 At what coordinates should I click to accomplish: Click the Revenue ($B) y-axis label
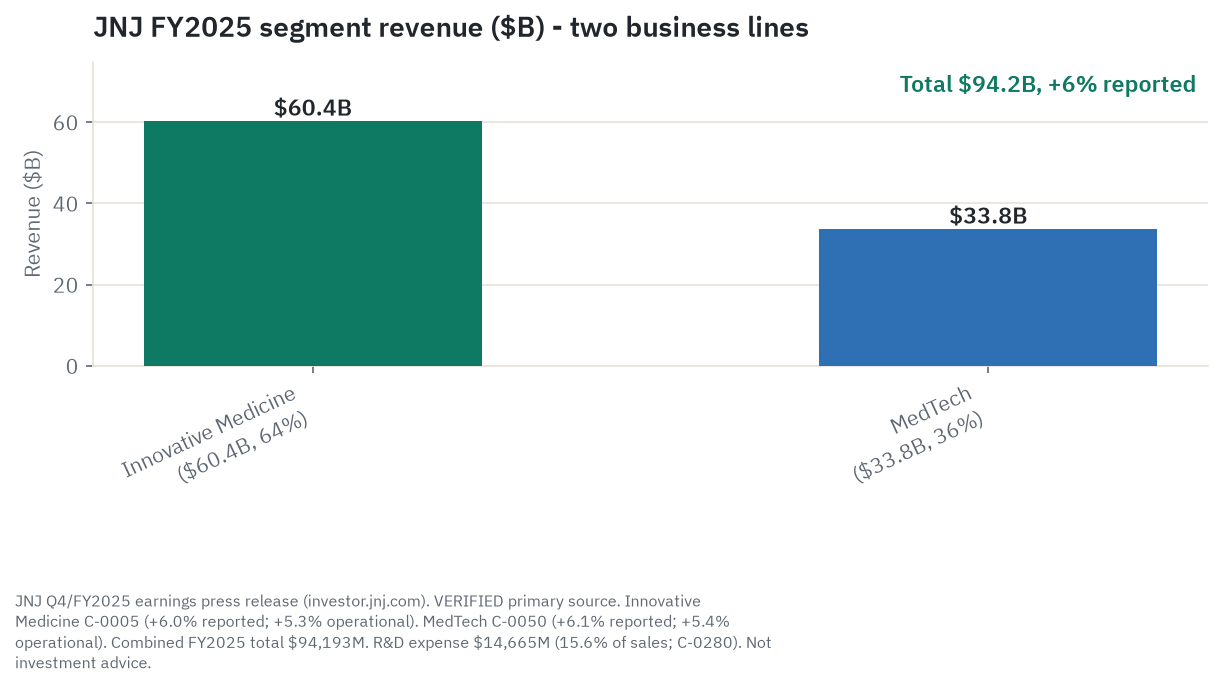click(x=33, y=214)
